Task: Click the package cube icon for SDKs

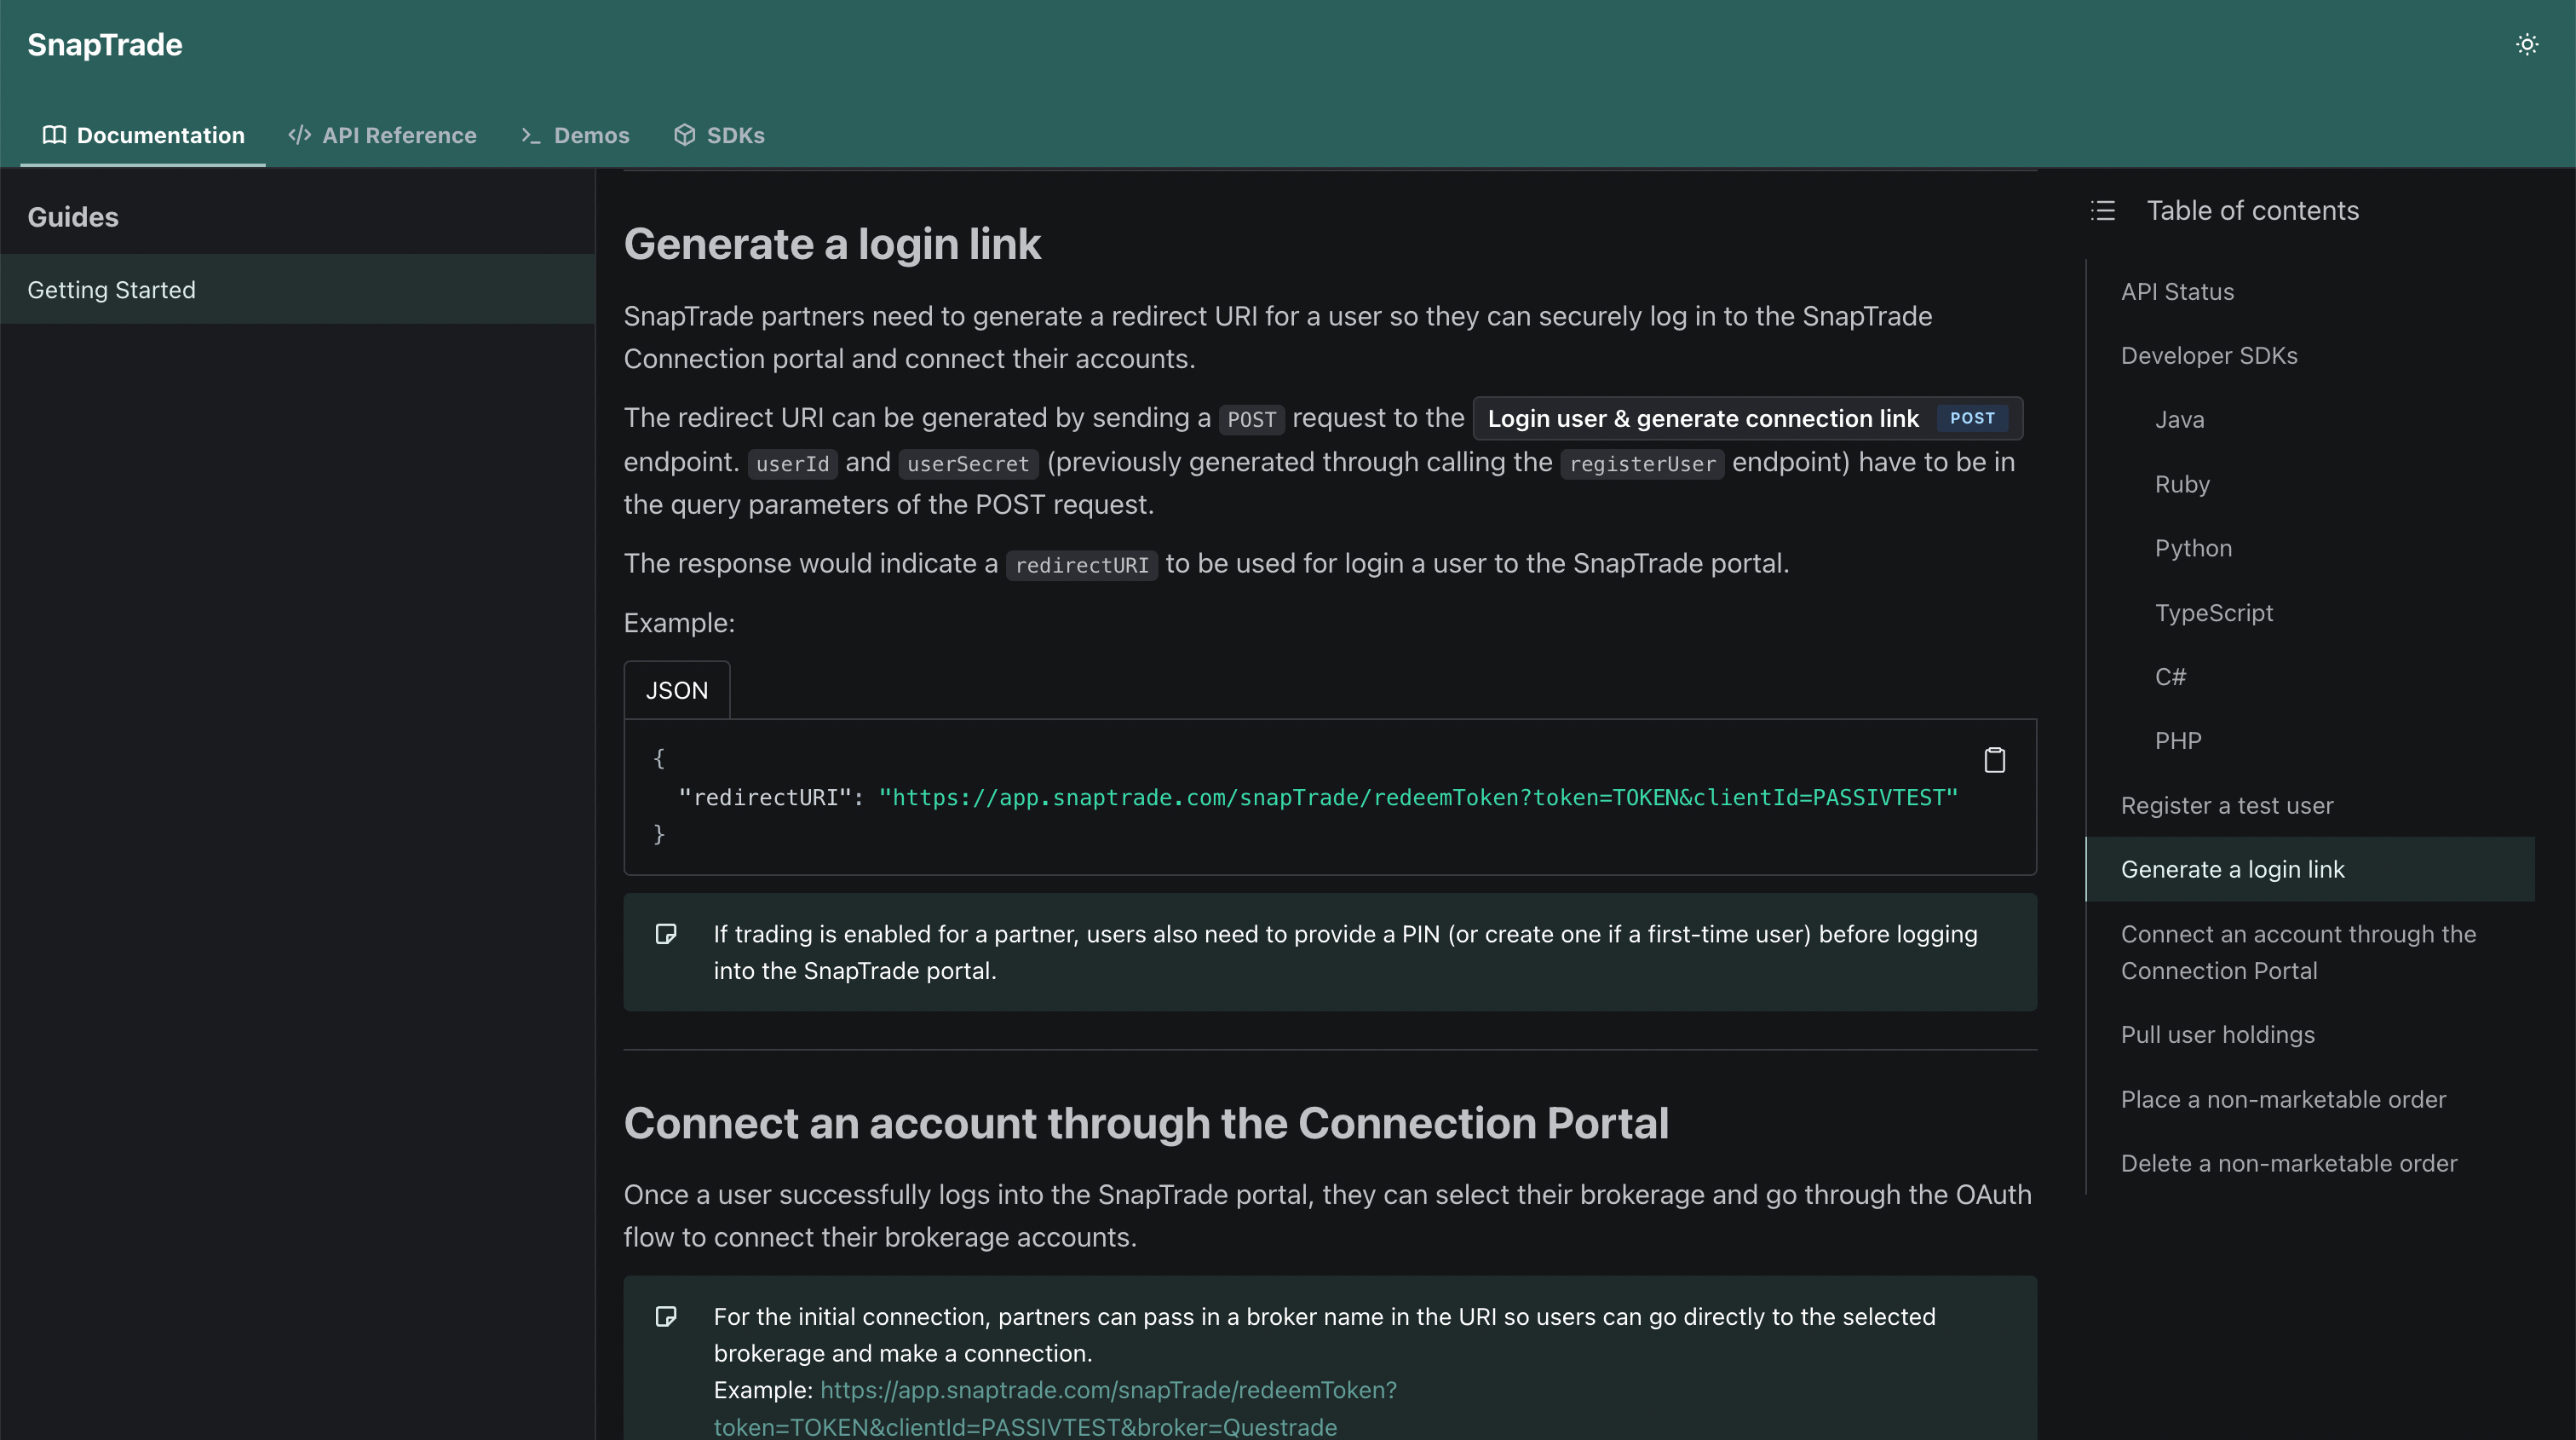Action: coord(684,135)
